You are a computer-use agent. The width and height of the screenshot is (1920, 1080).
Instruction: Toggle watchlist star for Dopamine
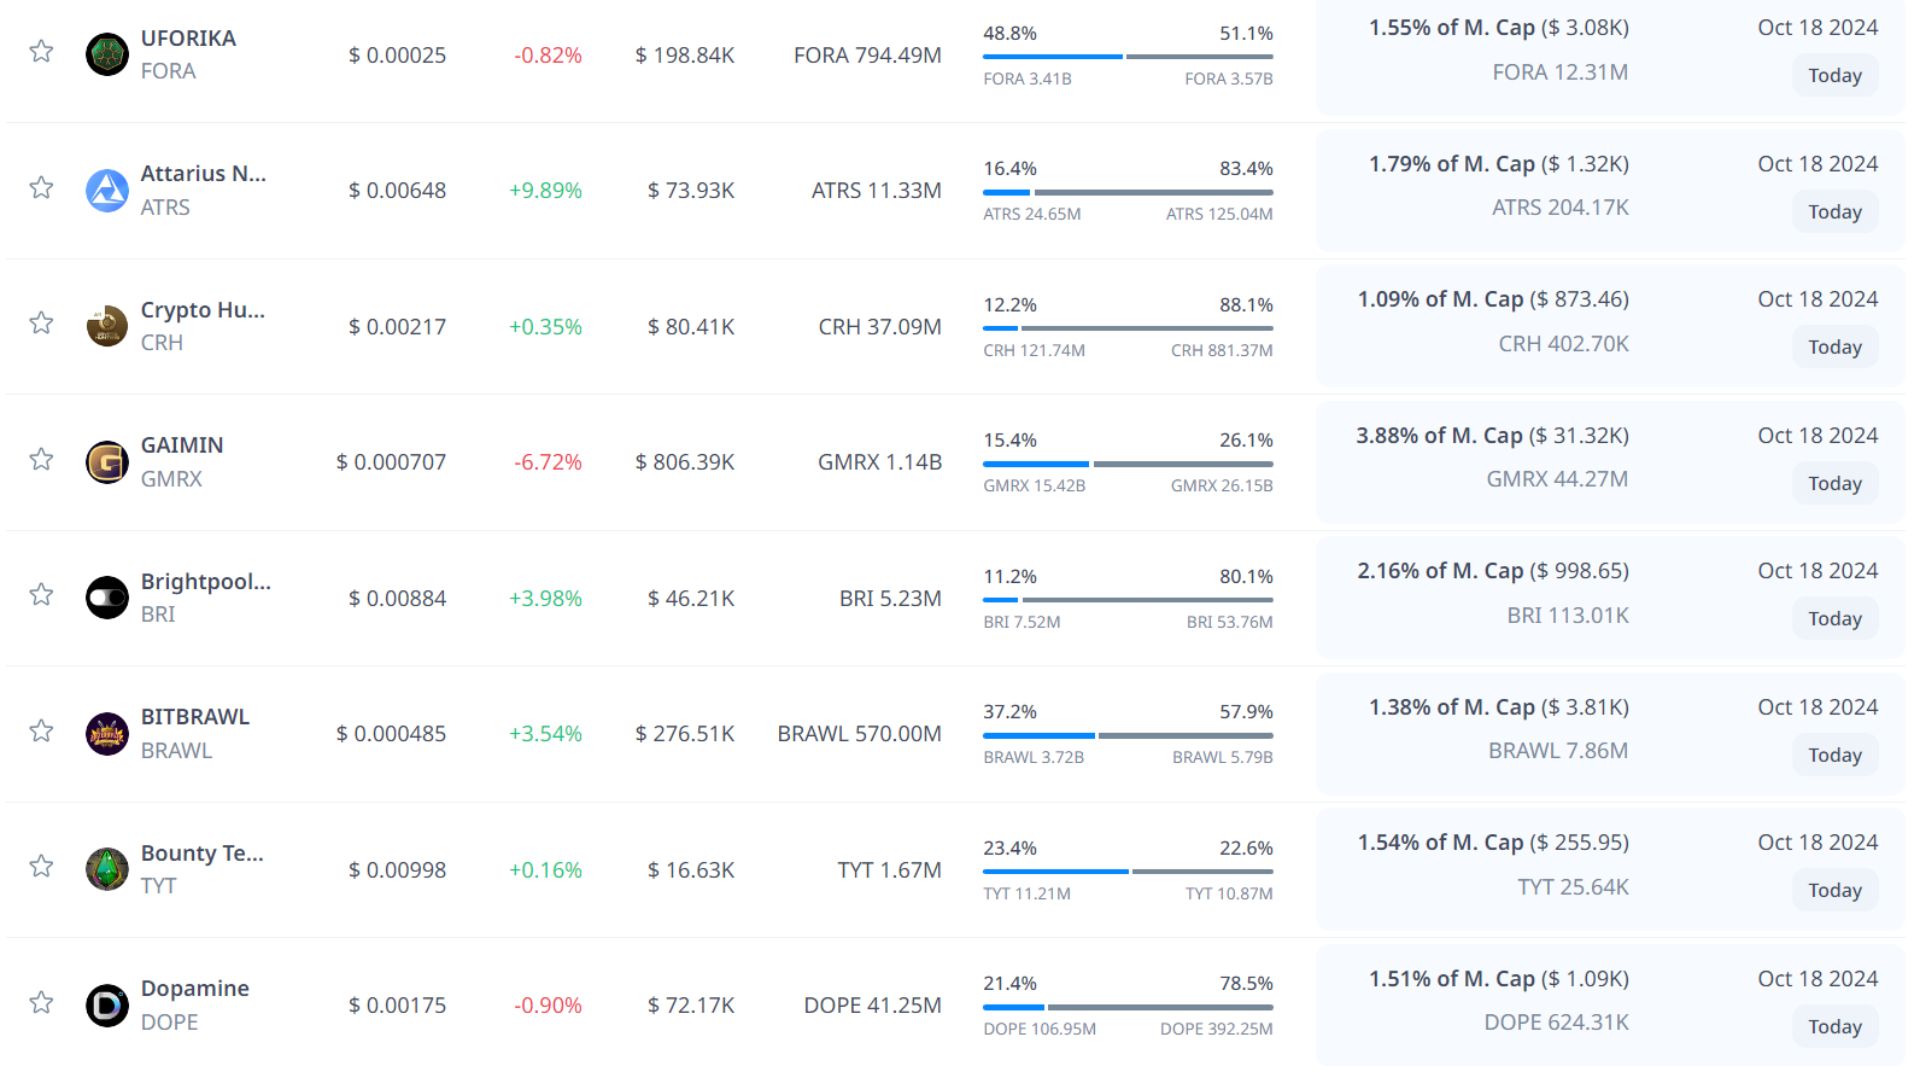pos(41,1002)
